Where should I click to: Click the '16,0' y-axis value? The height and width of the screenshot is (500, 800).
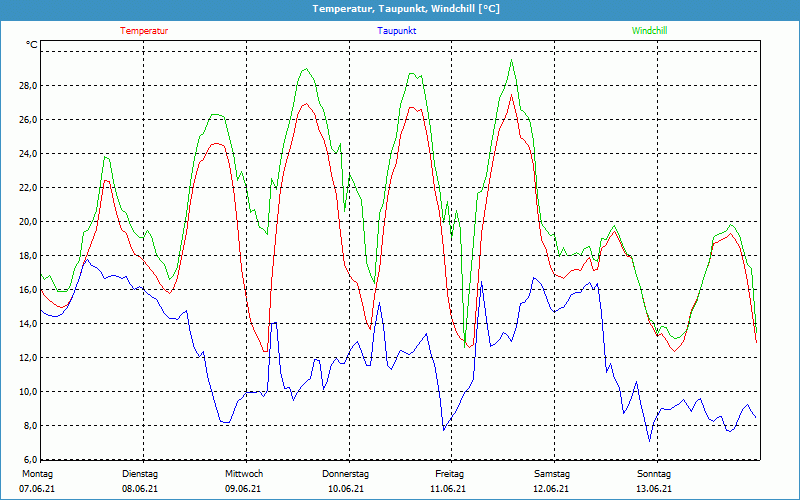coord(28,290)
